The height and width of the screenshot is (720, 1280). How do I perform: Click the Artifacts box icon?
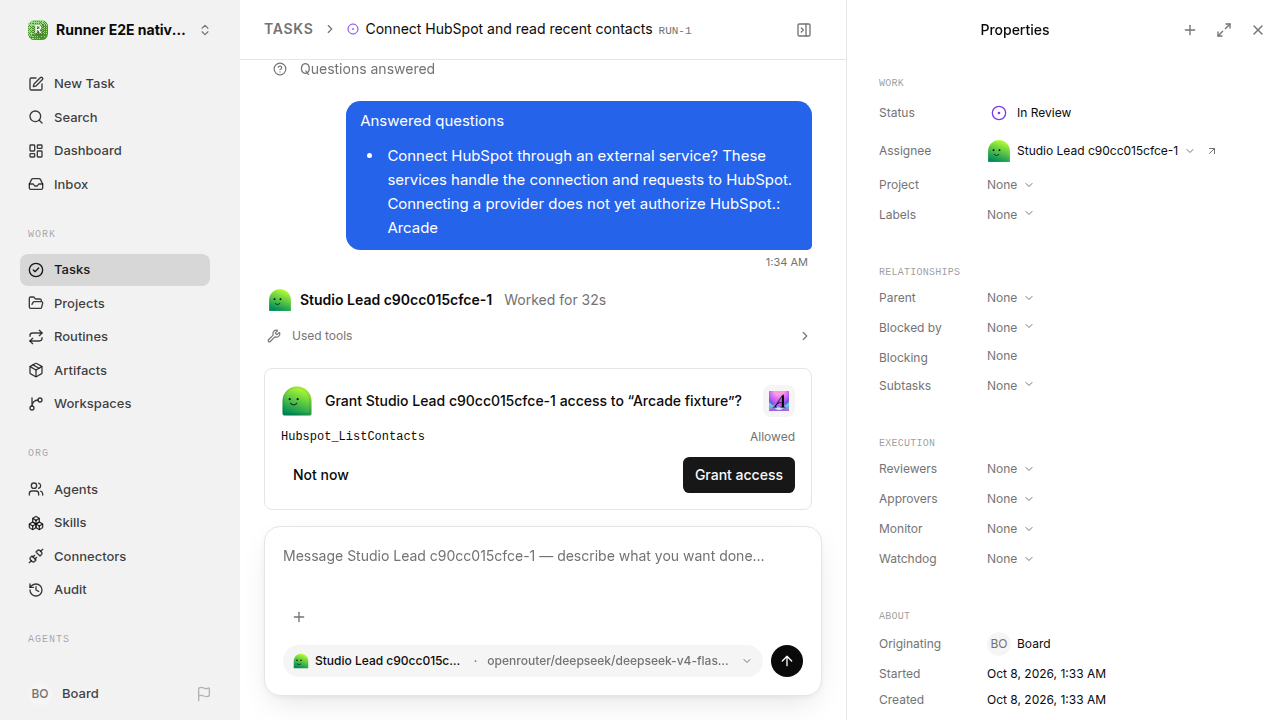click(x=36, y=370)
